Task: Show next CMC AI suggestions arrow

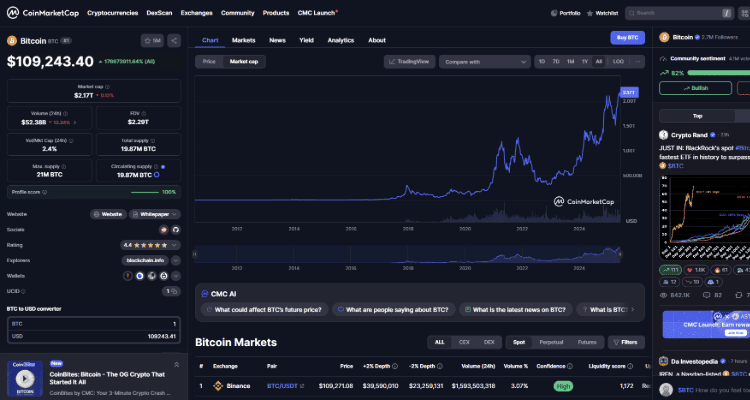Action: [x=633, y=310]
